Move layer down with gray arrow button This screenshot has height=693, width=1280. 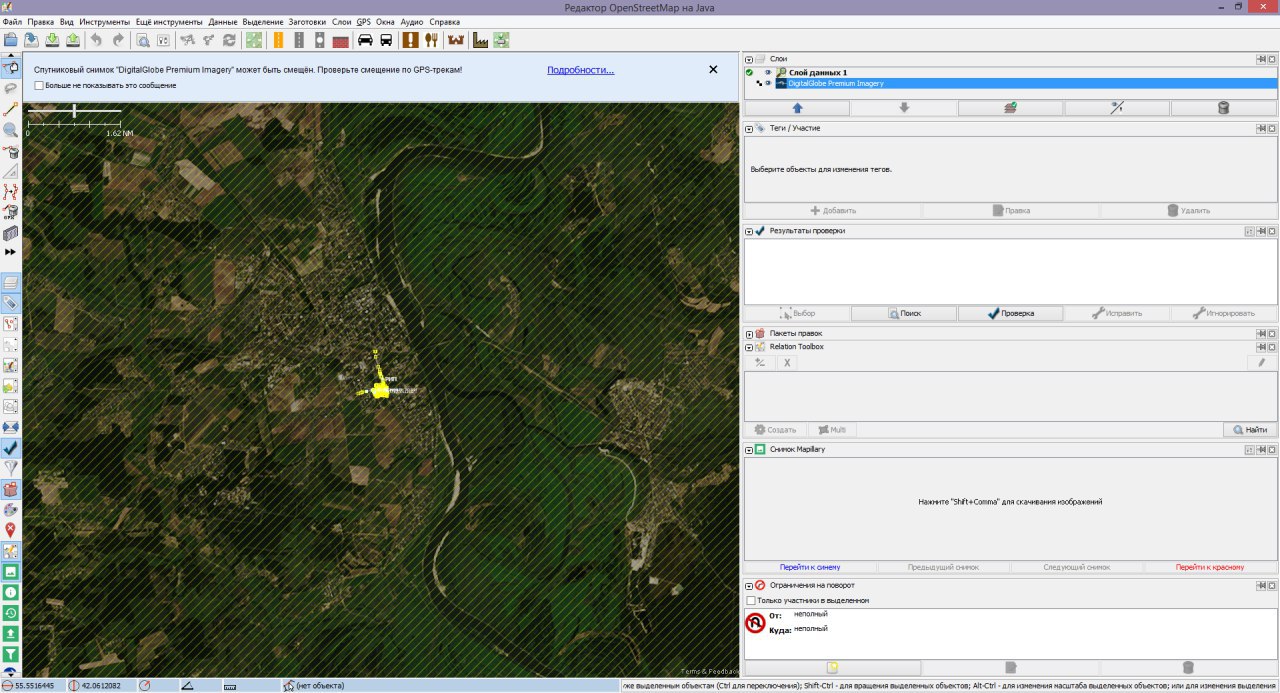[904, 108]
